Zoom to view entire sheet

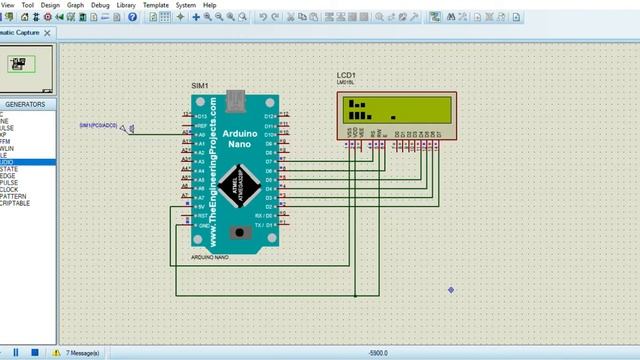231,17
